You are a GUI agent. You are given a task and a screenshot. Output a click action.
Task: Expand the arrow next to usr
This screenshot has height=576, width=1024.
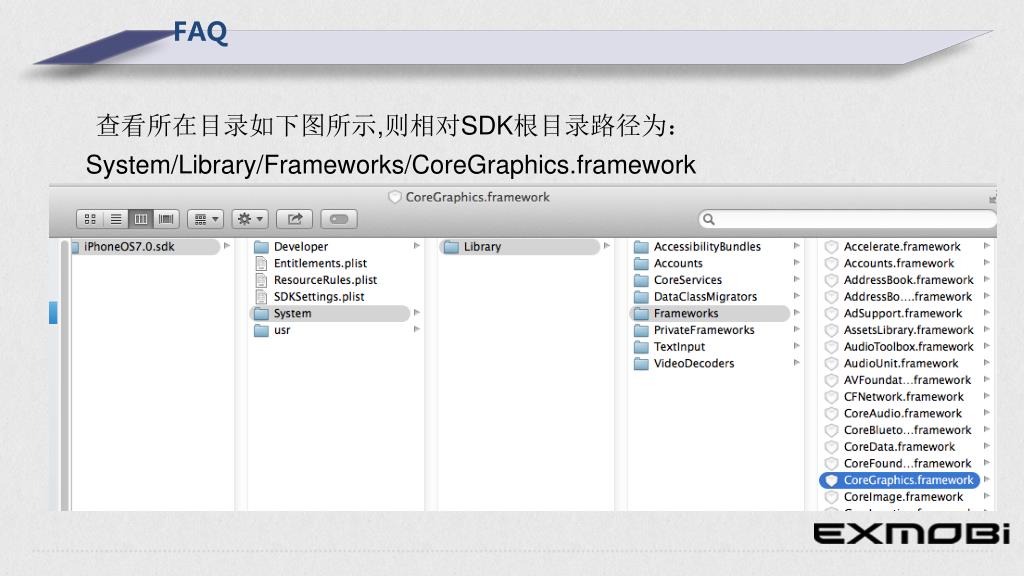(417, 329)
